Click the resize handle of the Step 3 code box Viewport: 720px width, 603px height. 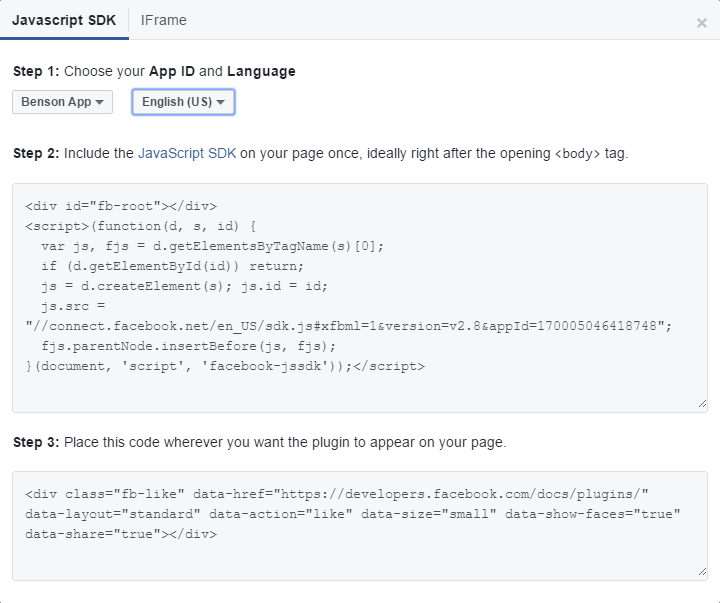[702, 572]
